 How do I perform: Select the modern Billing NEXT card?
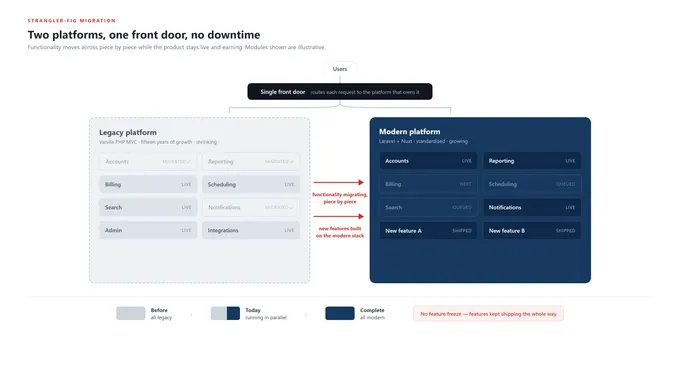coord(428,184)
